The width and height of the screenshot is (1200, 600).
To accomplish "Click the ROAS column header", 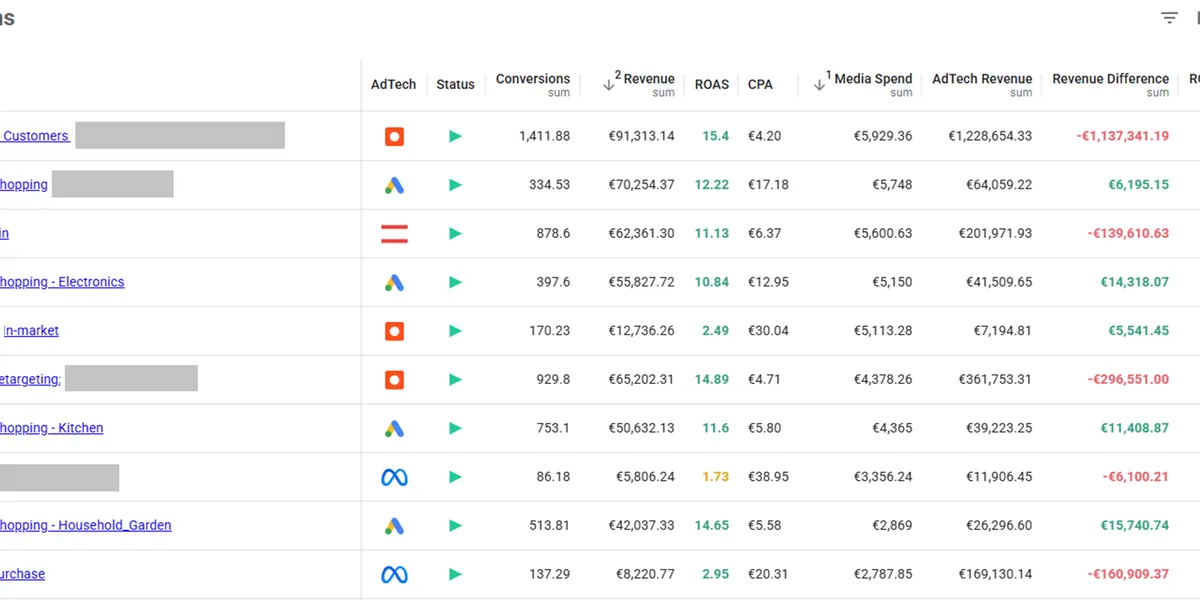I will point(712,84).
